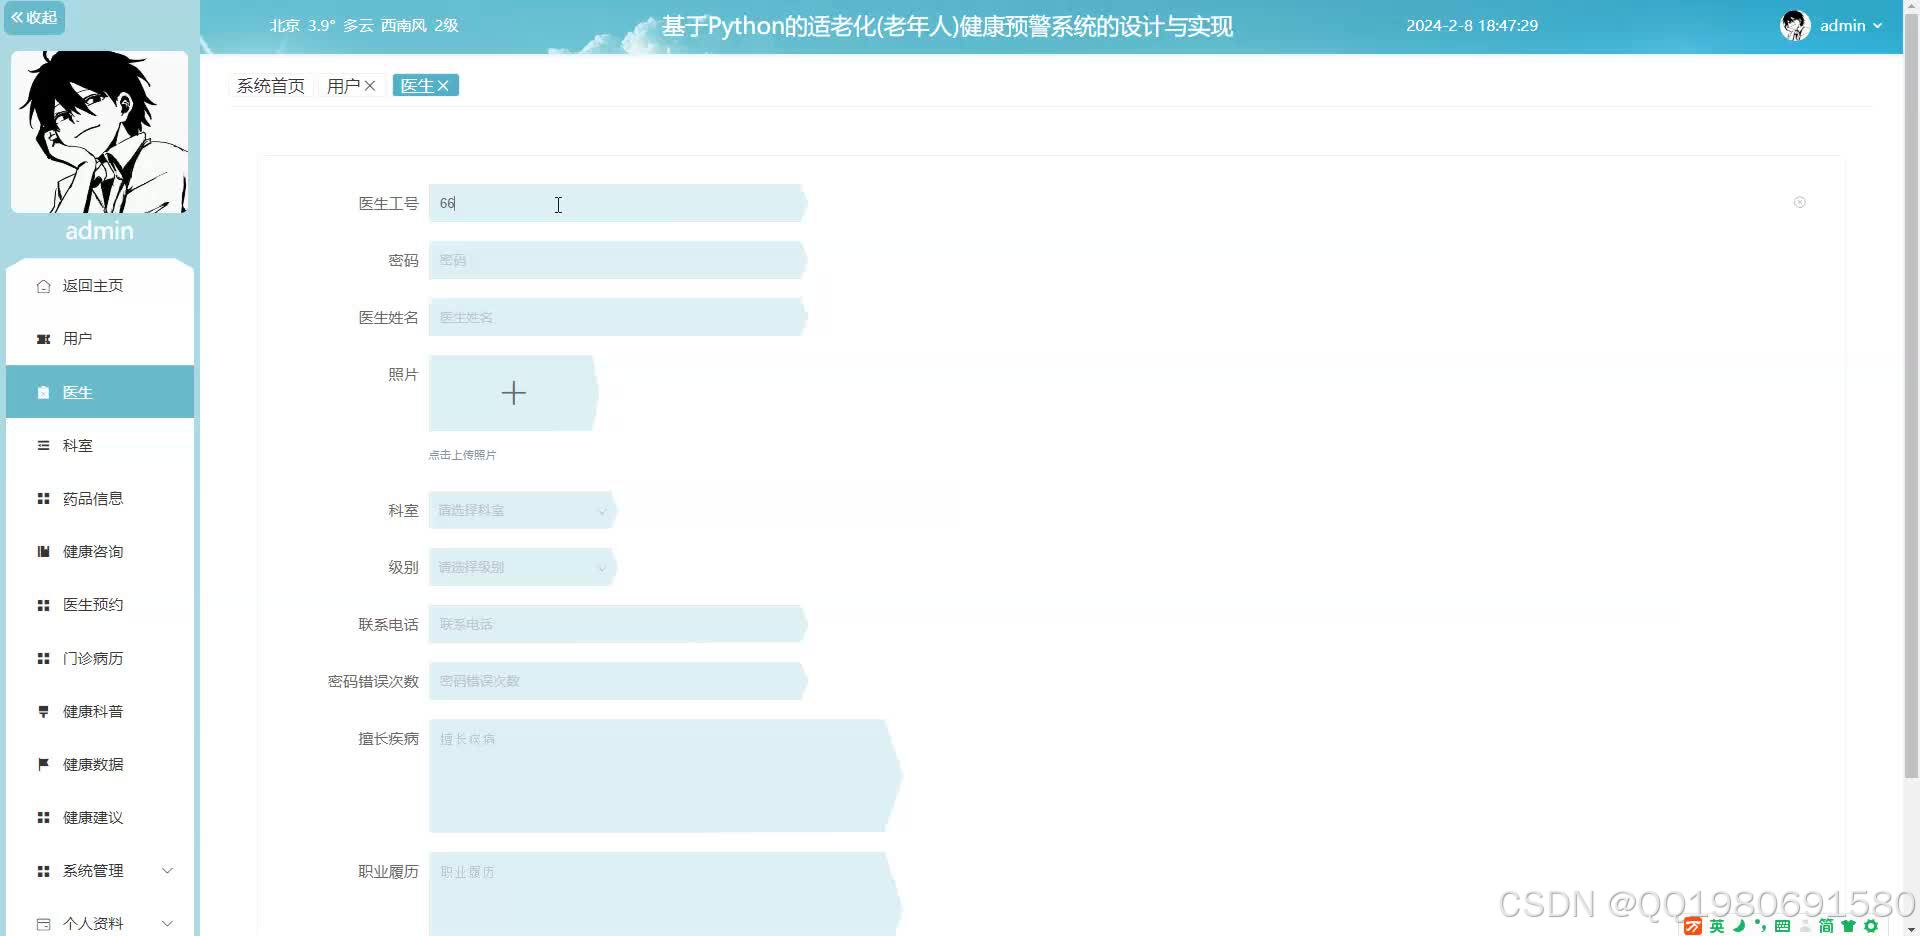Select the 医生预约 sidebar icon
The image size is (1920, 936).
44,604
